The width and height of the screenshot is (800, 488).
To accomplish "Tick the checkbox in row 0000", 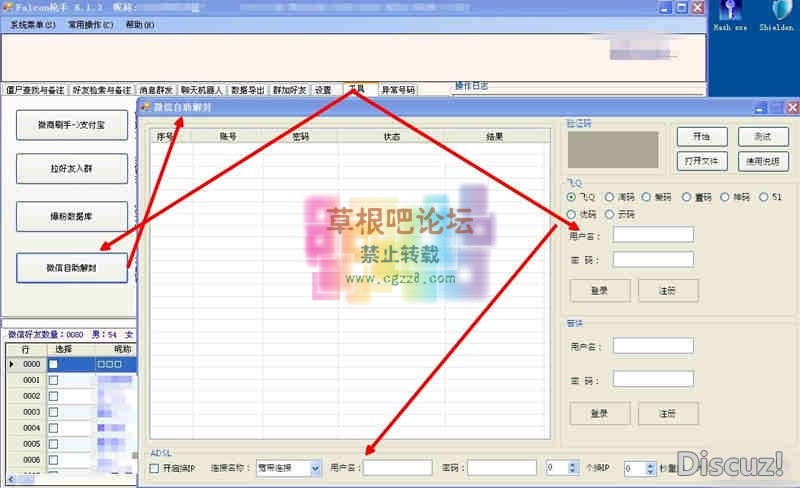I will coord(53,364).
